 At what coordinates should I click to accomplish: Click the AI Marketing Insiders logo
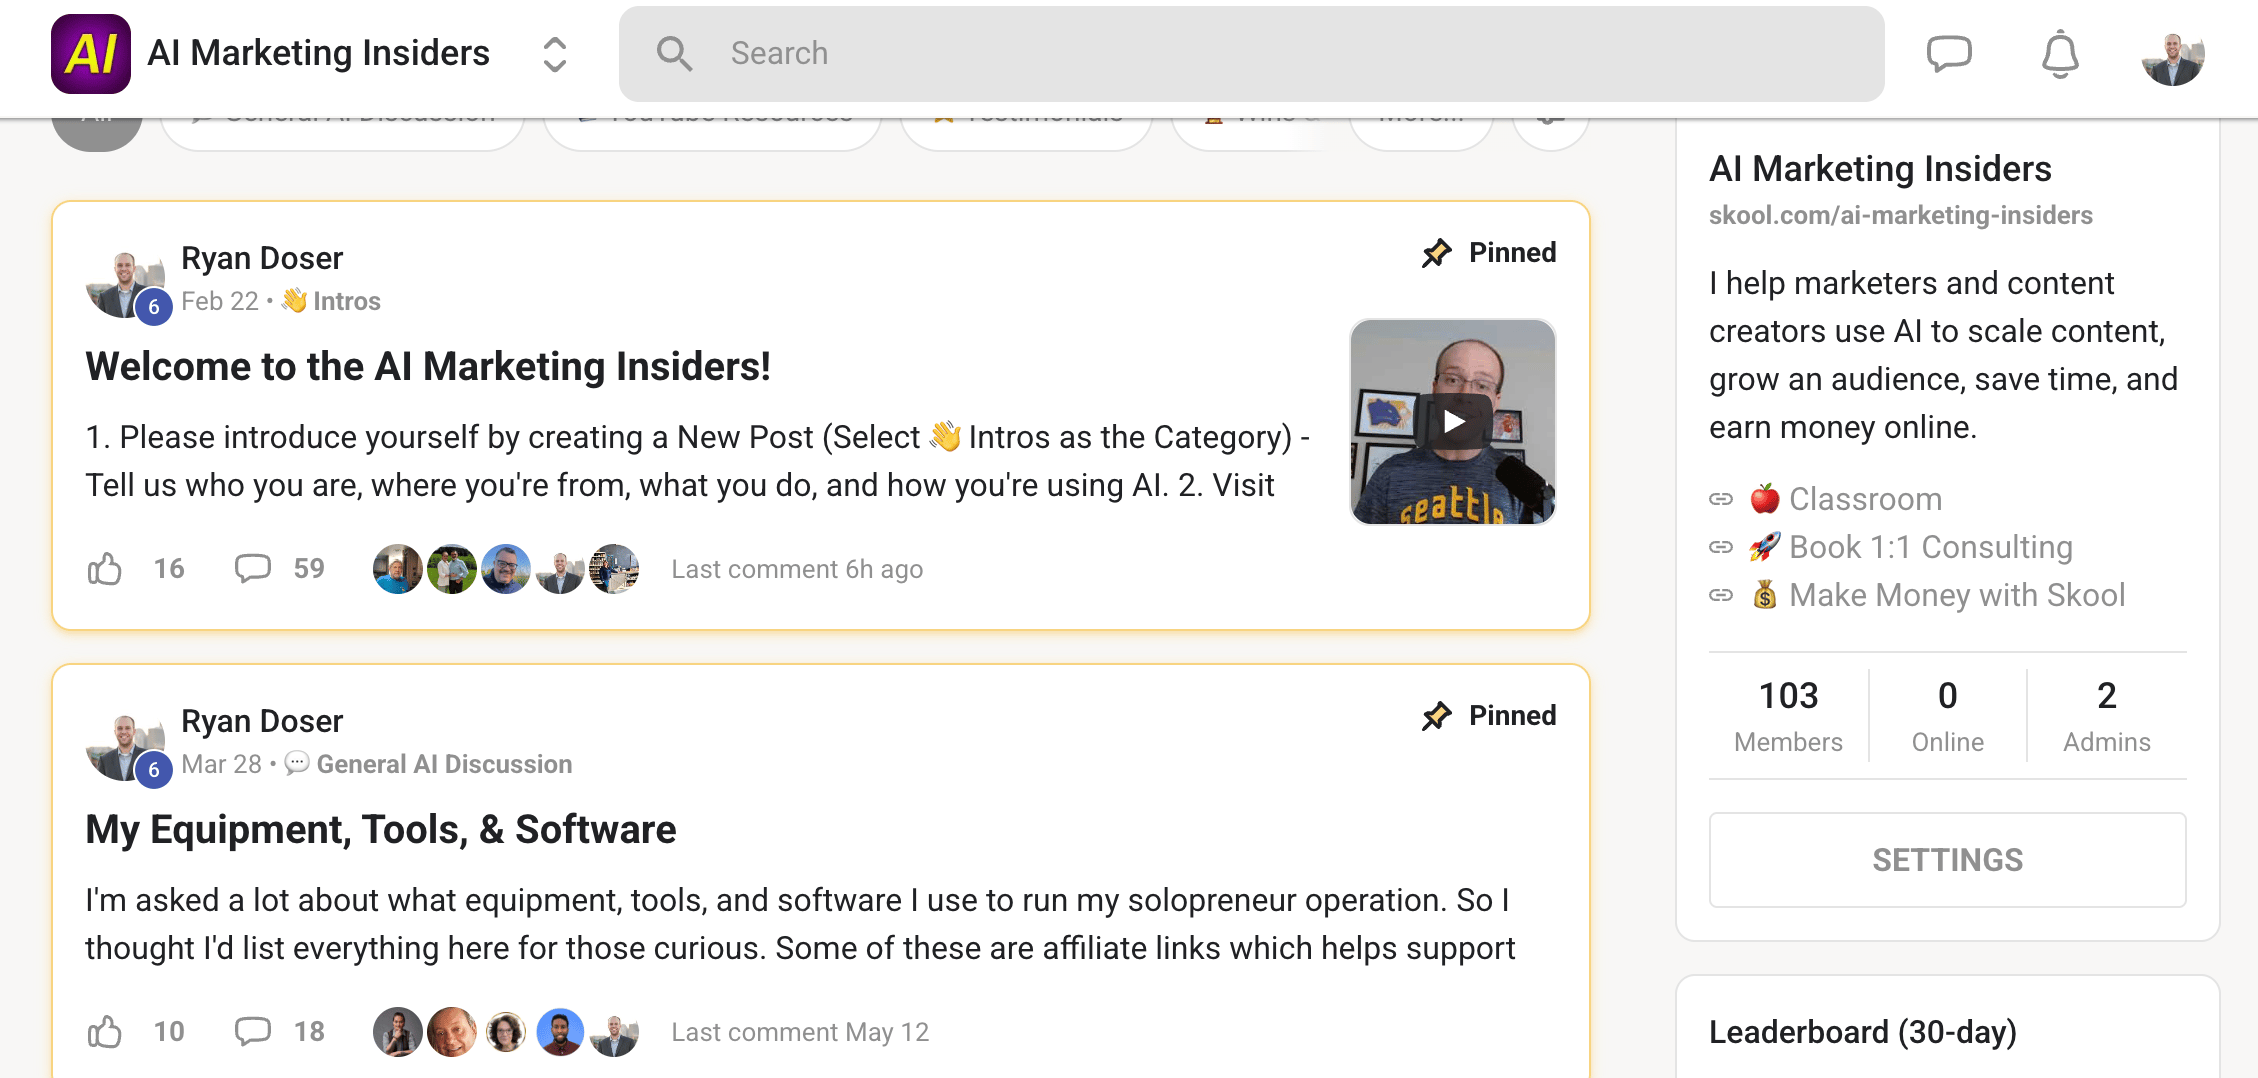click(91, 54)
